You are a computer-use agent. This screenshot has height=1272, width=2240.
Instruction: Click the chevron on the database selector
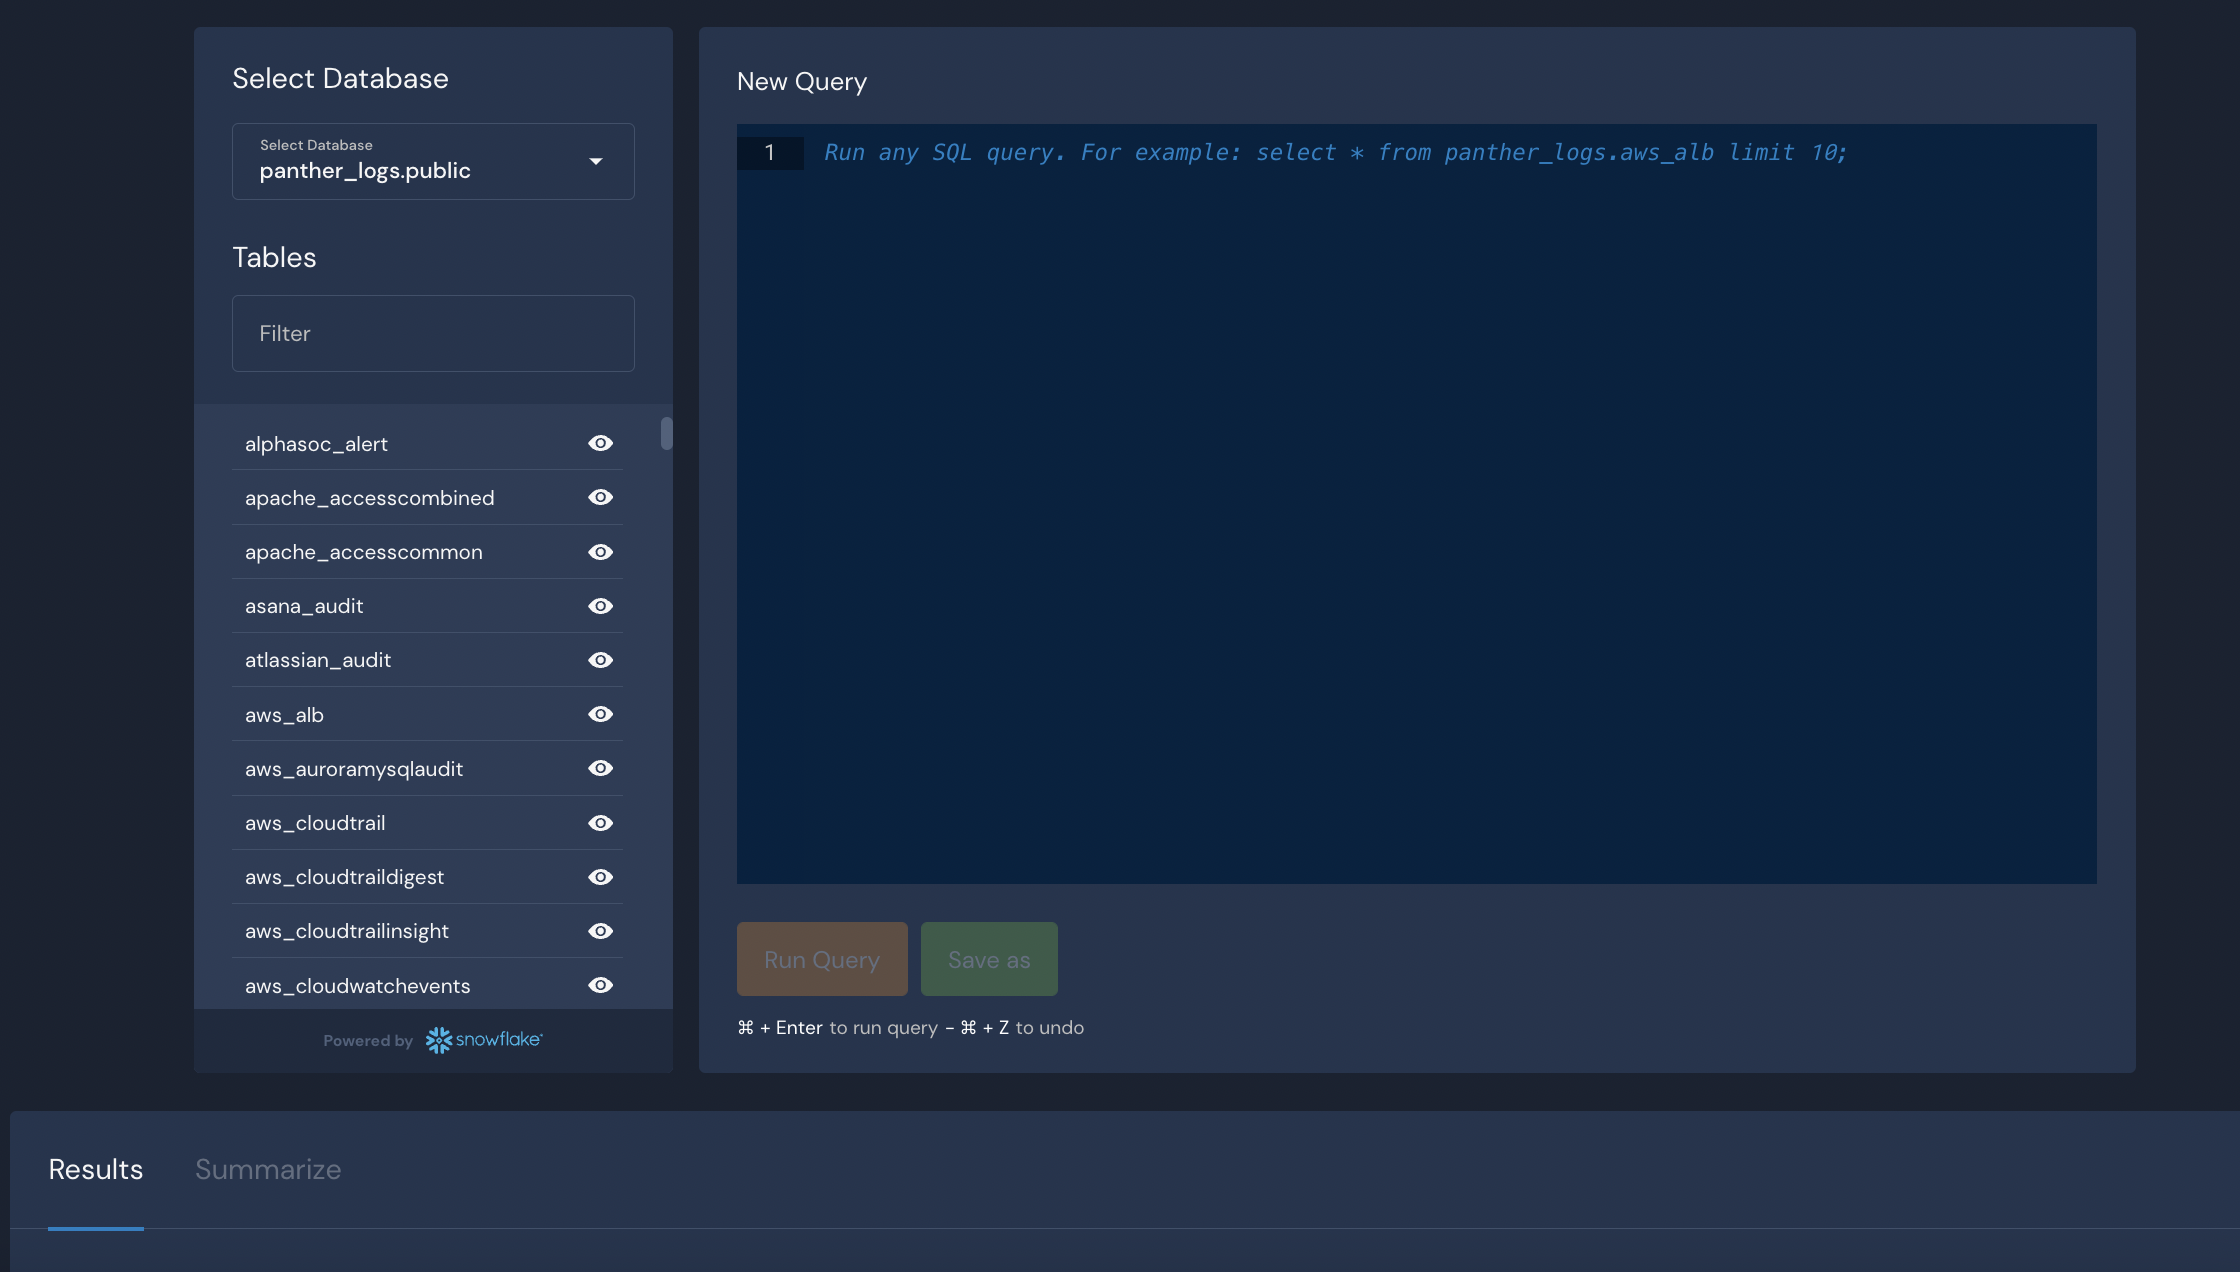596,161
